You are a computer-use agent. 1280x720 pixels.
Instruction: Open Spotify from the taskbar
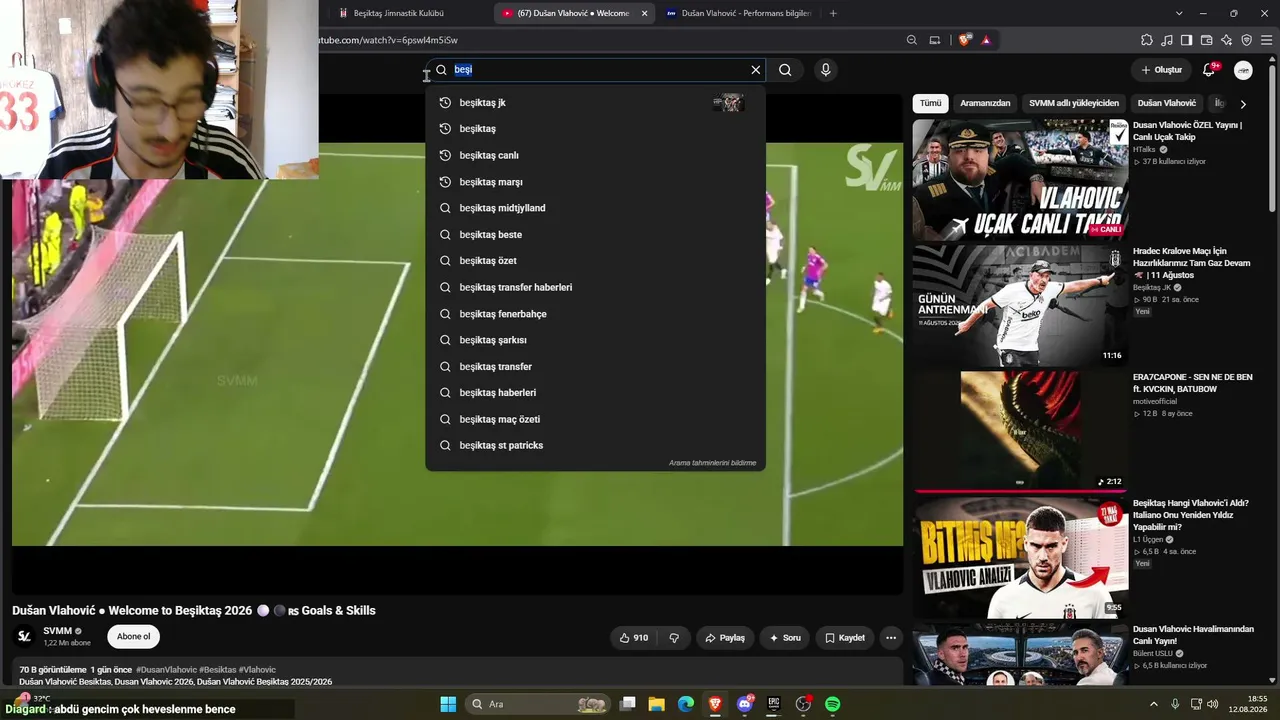(832, 704)
